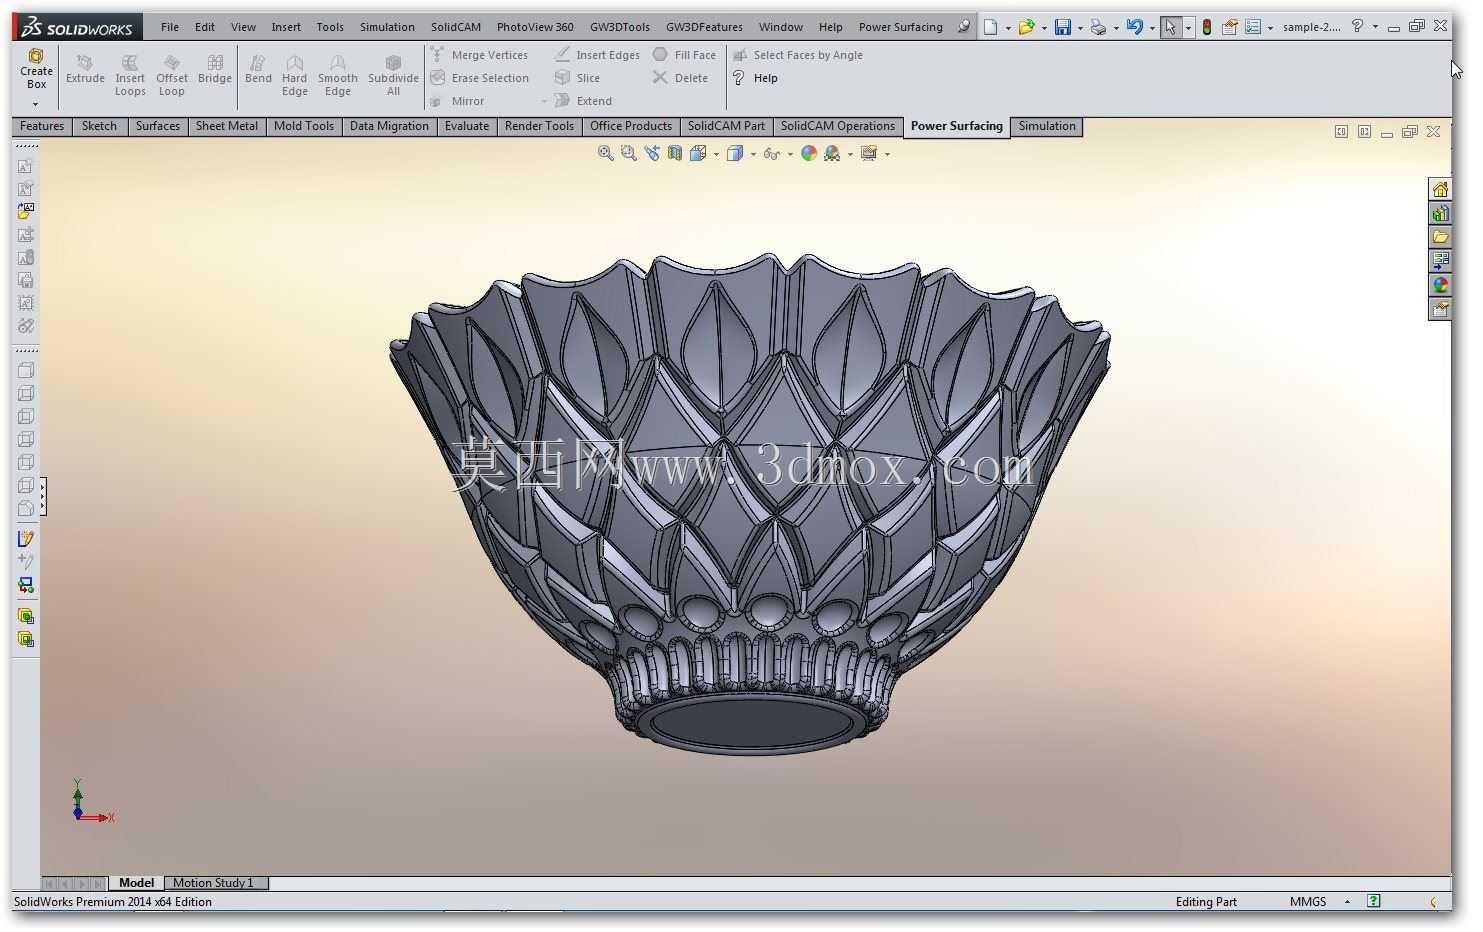Click Zoom to Fit icon
This screenshot has height=932, width=1483.
click(x=606, y=153)
